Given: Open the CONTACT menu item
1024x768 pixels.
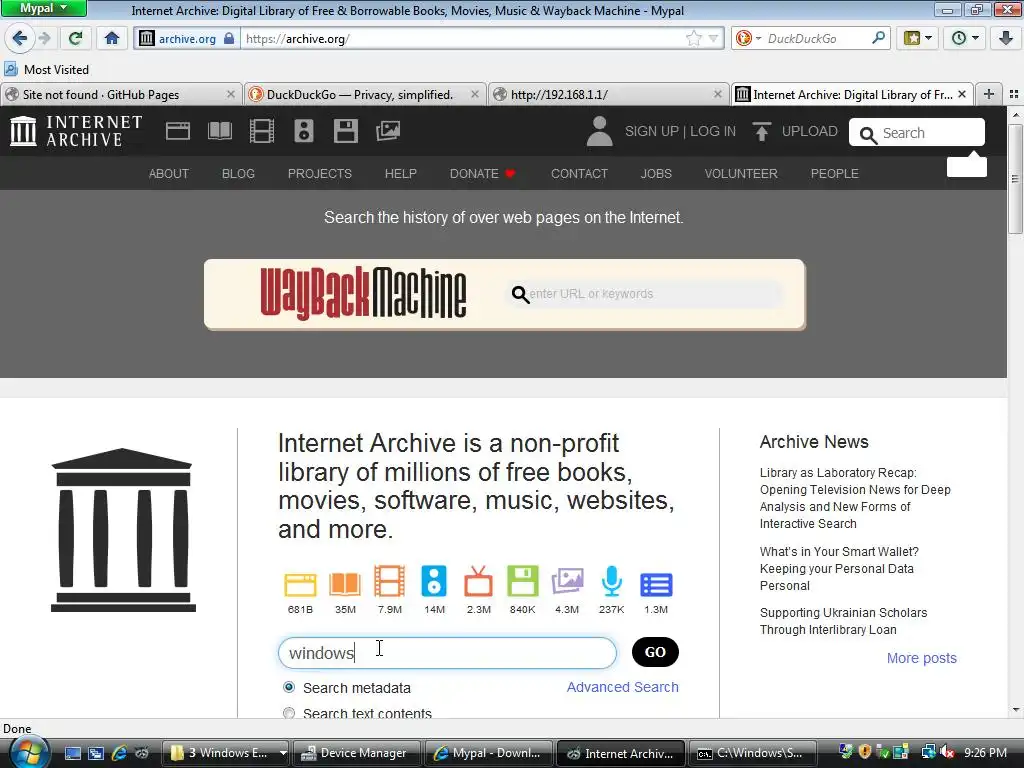Looking at the screenshot, I should pos(579,174).
